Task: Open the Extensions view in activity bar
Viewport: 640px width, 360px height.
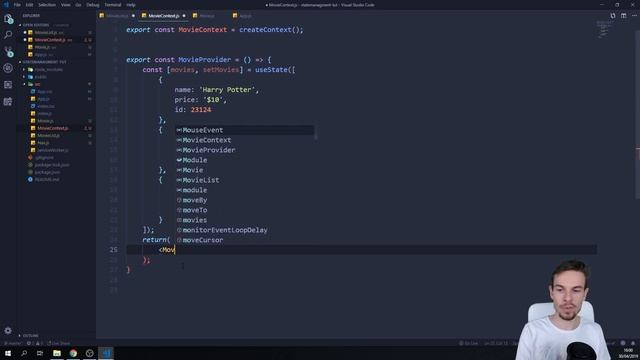Action: [x=8, y=84]
